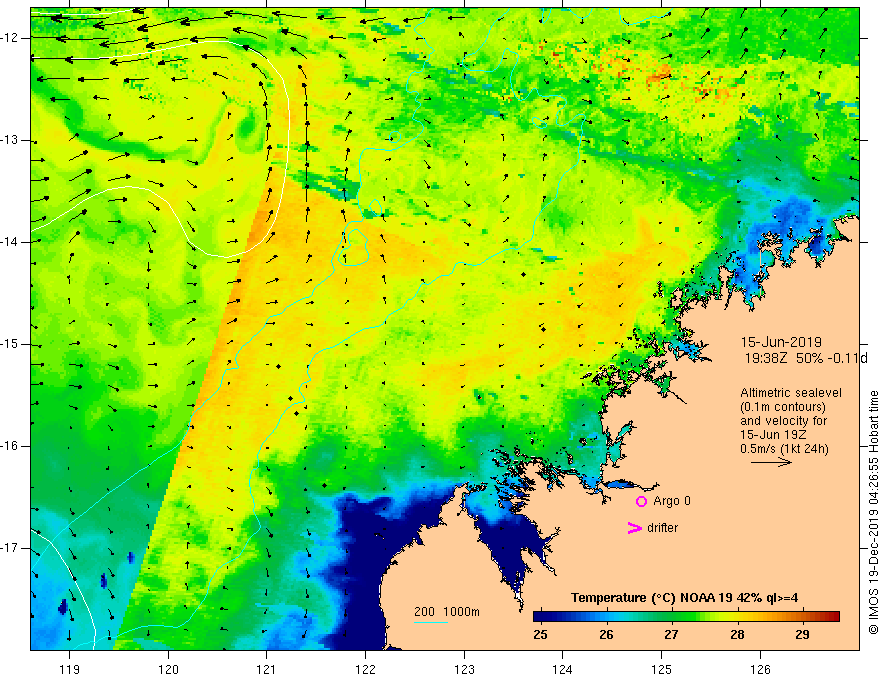The image size is (880, 680).
Task: Click the '(0.1m contours)' text
Action: pos(783,407)
